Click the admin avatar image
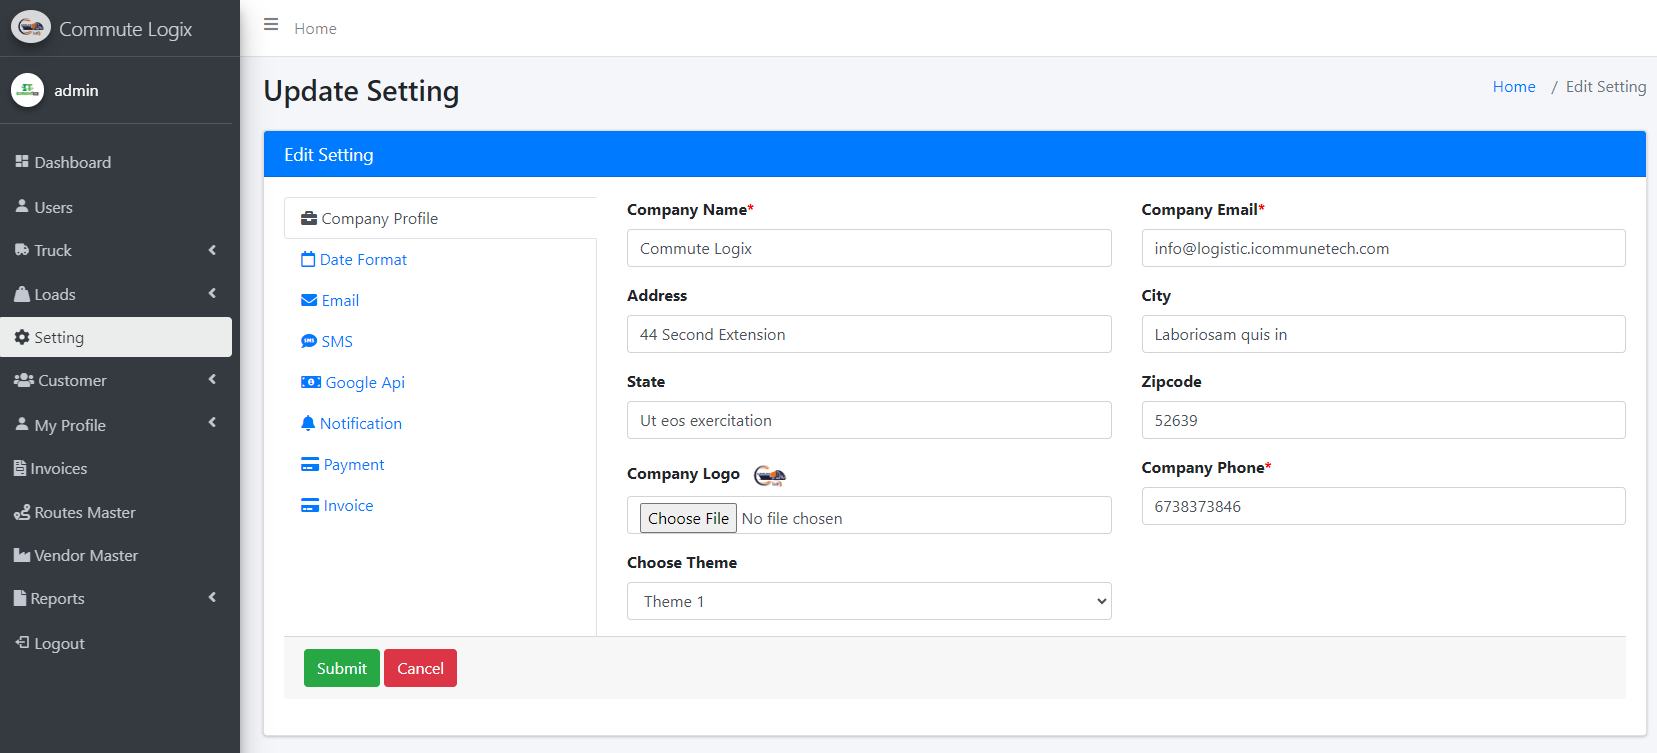 tap(27, 90)
